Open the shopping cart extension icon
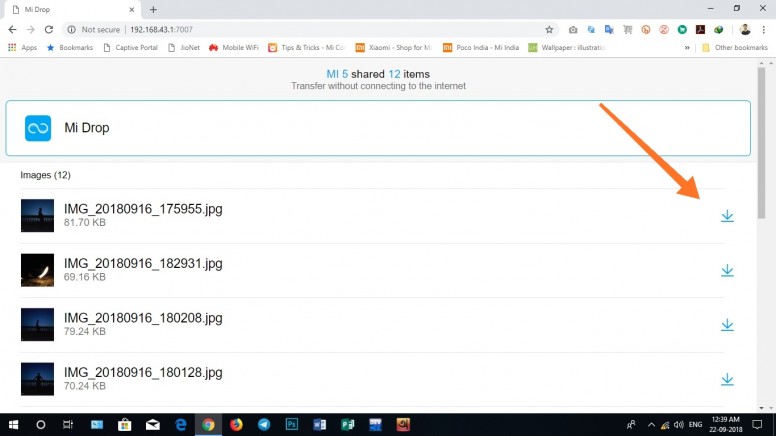The width and height of the screenshot is (776, 436). (628, 30)
